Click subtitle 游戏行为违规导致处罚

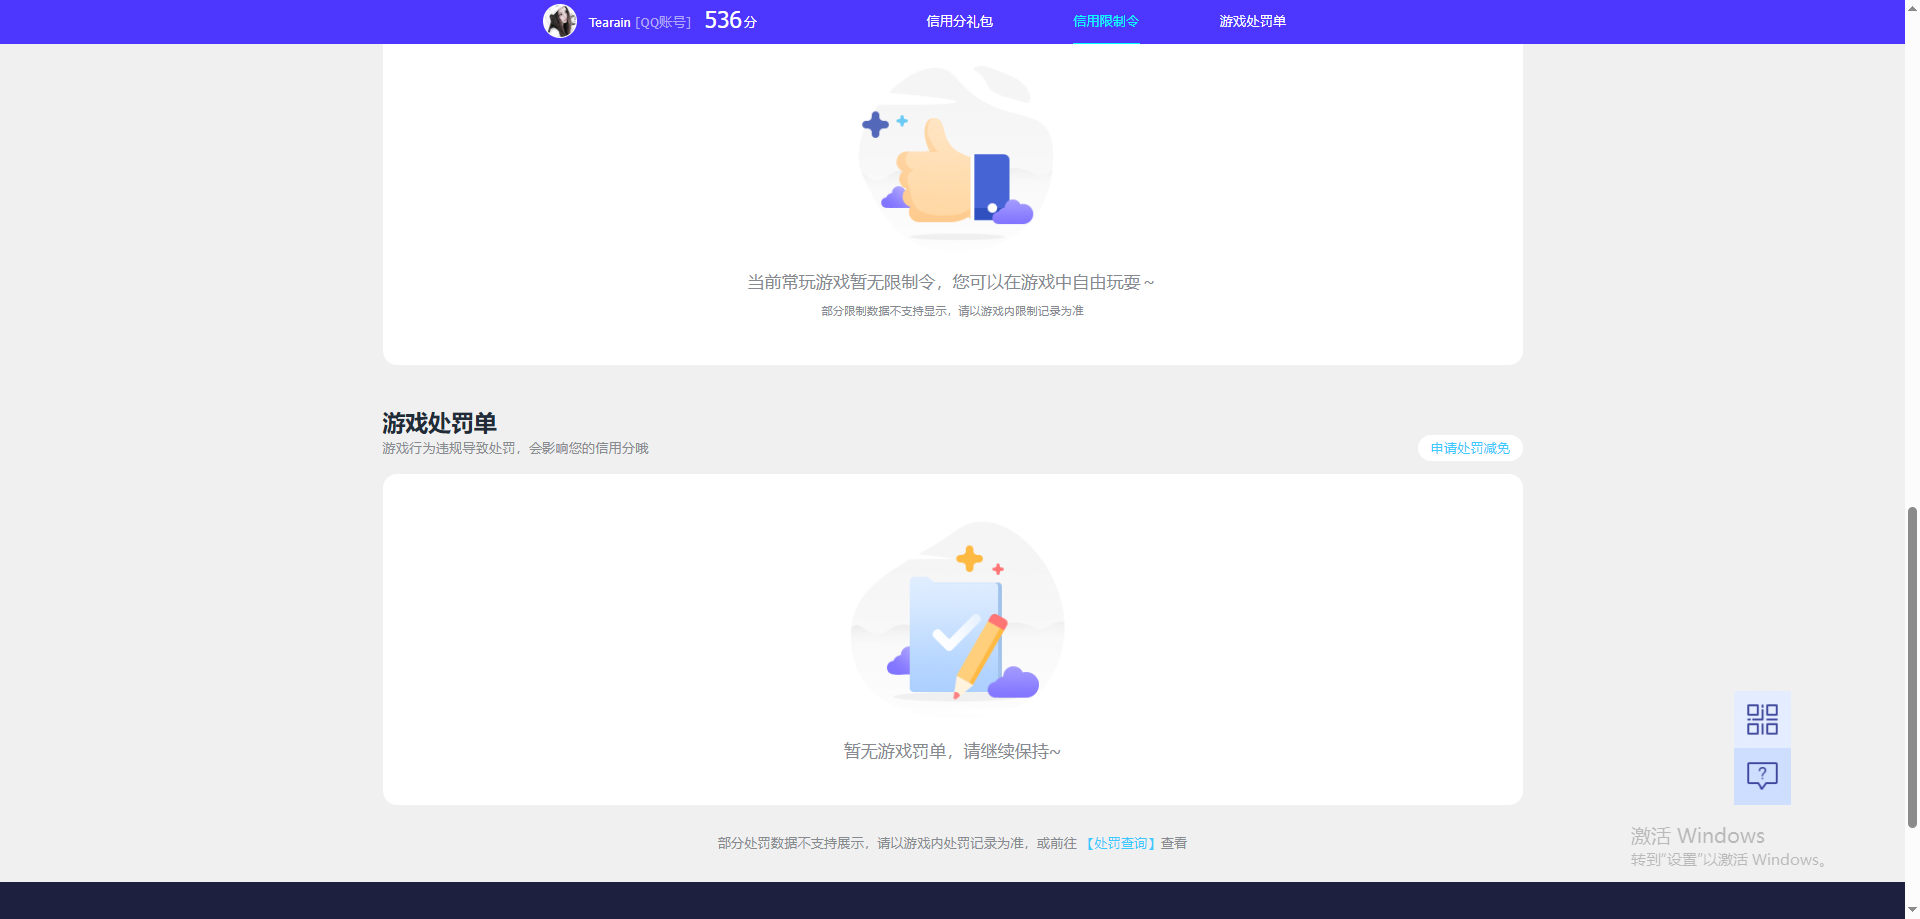[x=449, y=448]
